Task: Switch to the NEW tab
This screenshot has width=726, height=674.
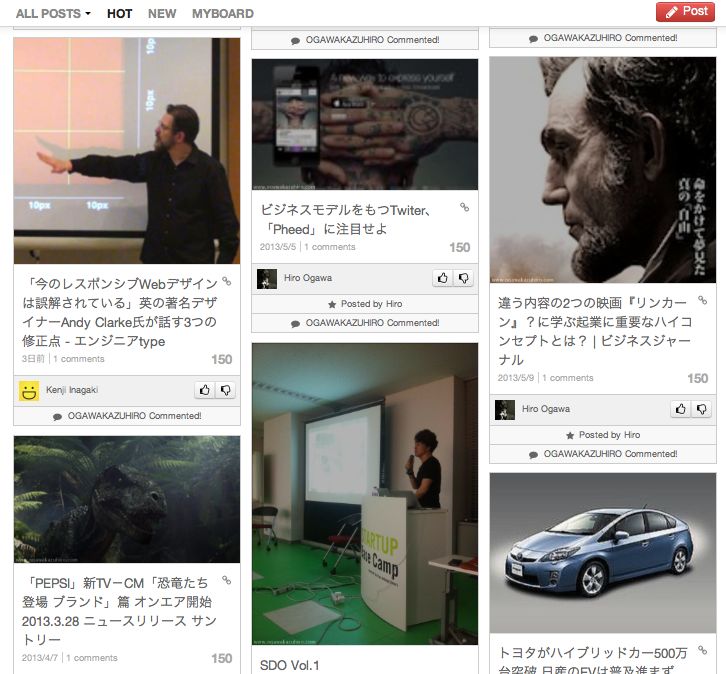Action: pos(162,13)
